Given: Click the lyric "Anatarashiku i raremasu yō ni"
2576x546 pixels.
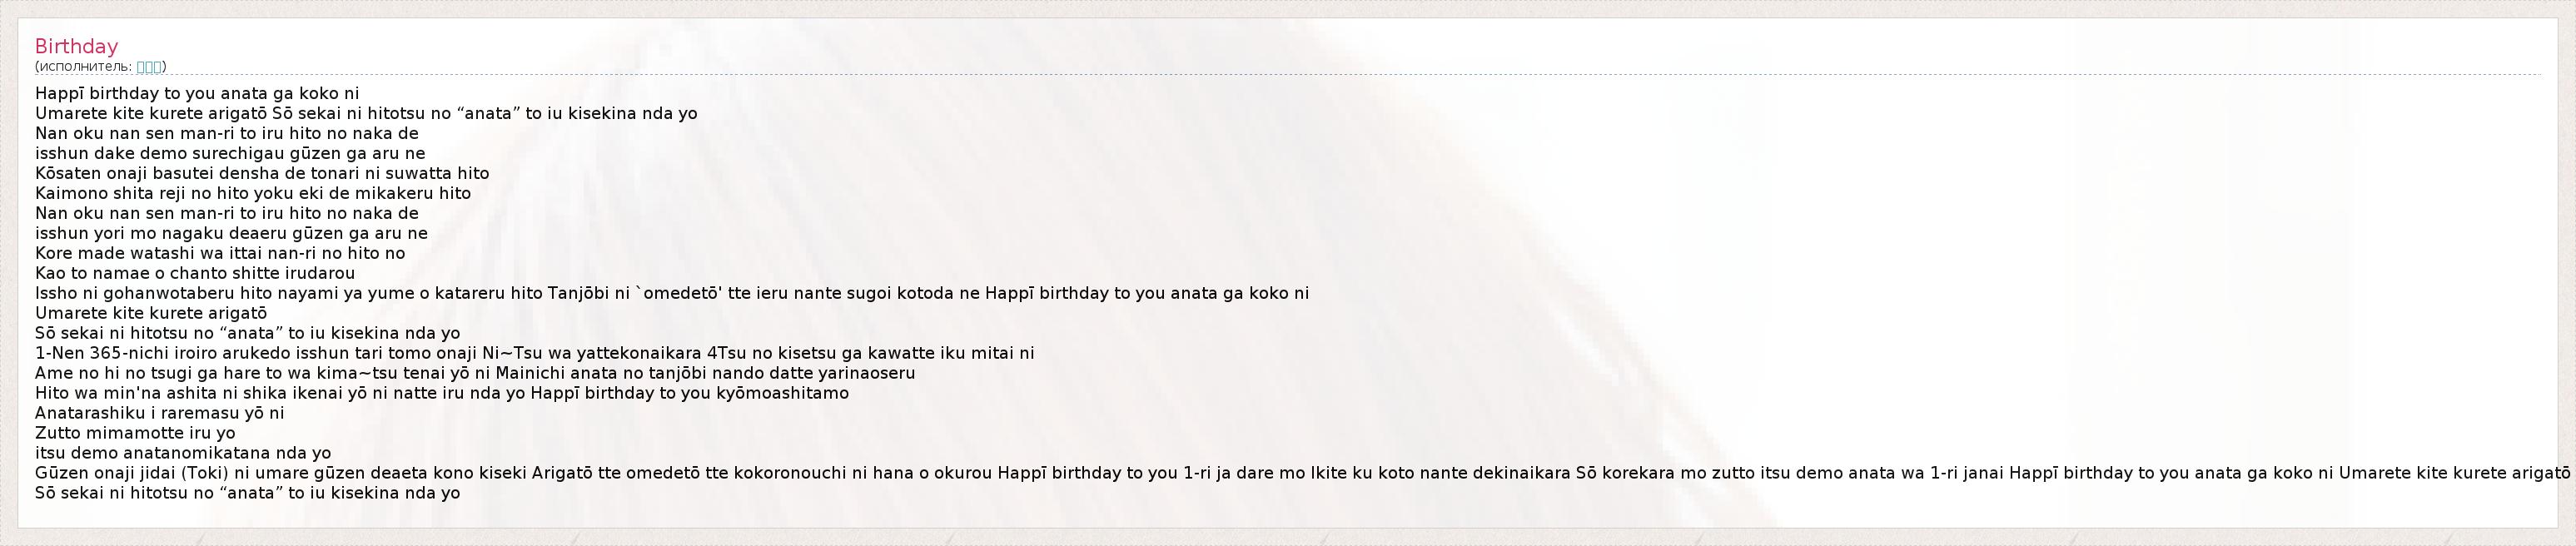Looking at the screenshot, I should point(160,413).
